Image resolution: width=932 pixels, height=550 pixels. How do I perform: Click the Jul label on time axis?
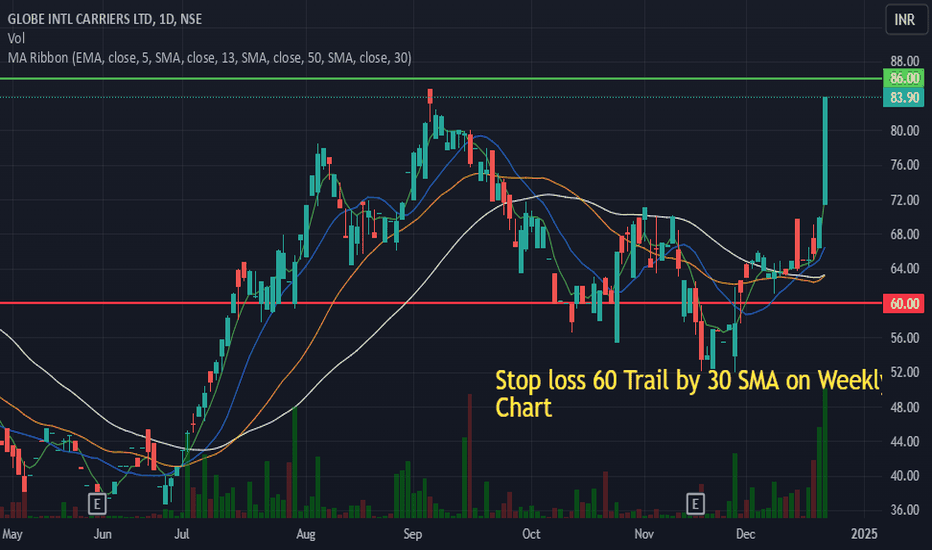tap(182, 534)
